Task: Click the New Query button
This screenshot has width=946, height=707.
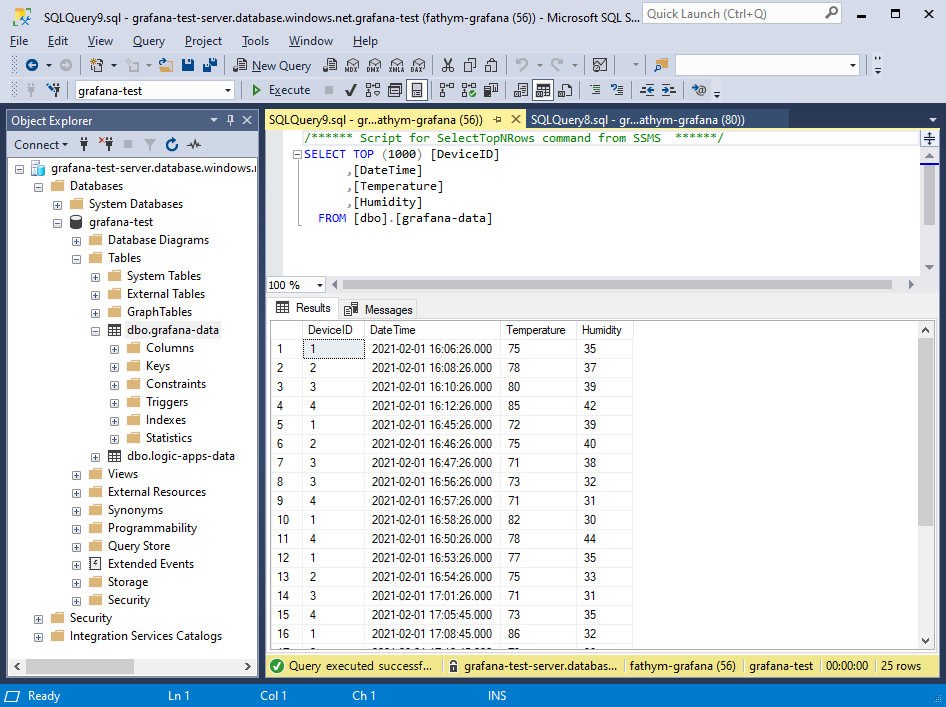Action: coord(272,65)
